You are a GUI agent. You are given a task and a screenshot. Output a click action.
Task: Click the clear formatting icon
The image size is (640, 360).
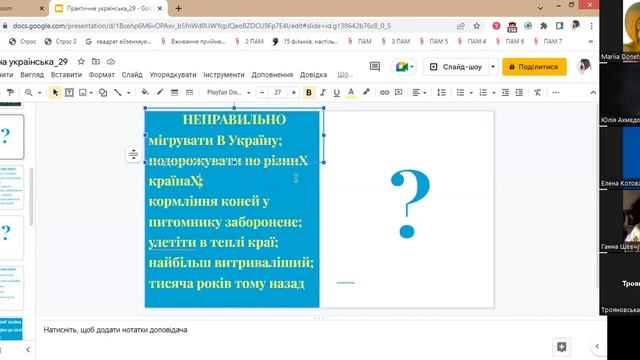538,93
